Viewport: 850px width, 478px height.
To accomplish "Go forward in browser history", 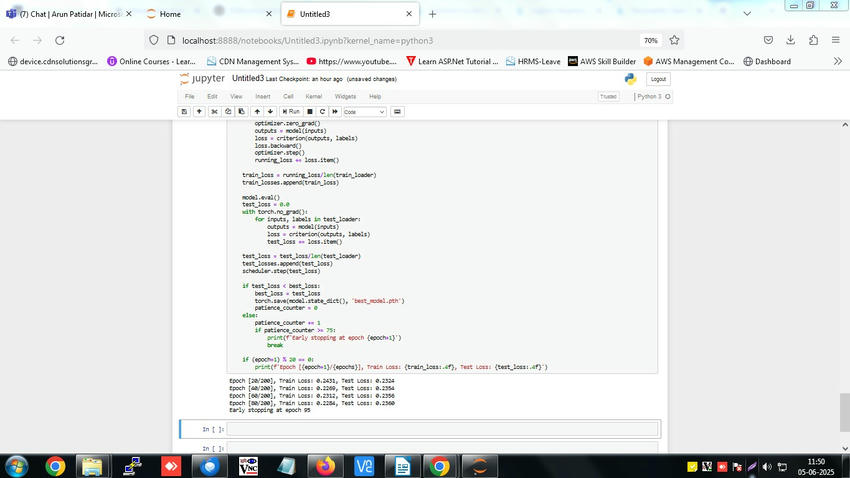I will pyautogui.click(x=37, y=40).
